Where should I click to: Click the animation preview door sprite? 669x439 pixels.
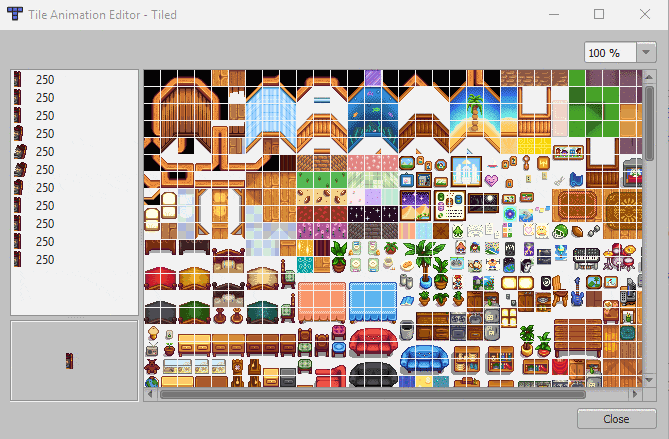(x=70, y=361)
